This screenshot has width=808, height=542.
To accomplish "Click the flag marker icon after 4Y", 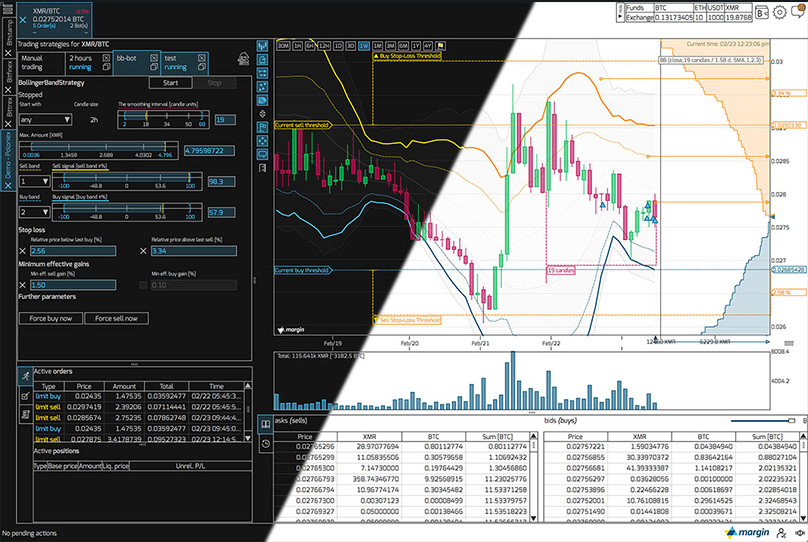I will (x=442, y=45).
